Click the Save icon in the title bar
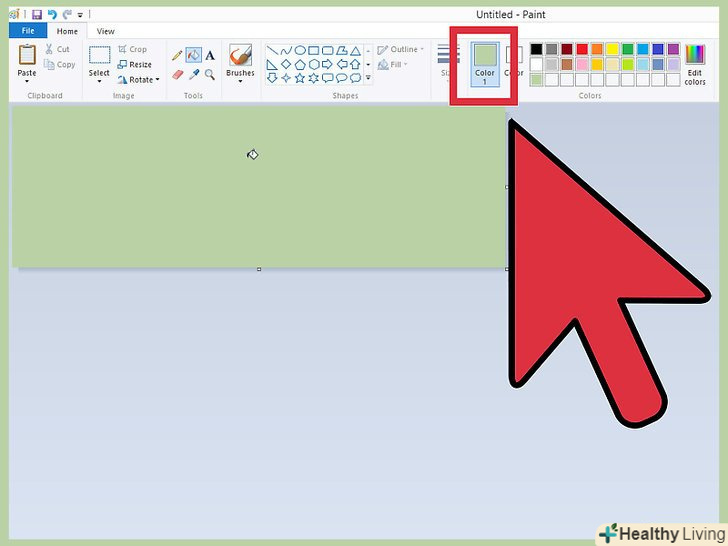This screenshot has height=546, width=728. [x=37, y=15]
